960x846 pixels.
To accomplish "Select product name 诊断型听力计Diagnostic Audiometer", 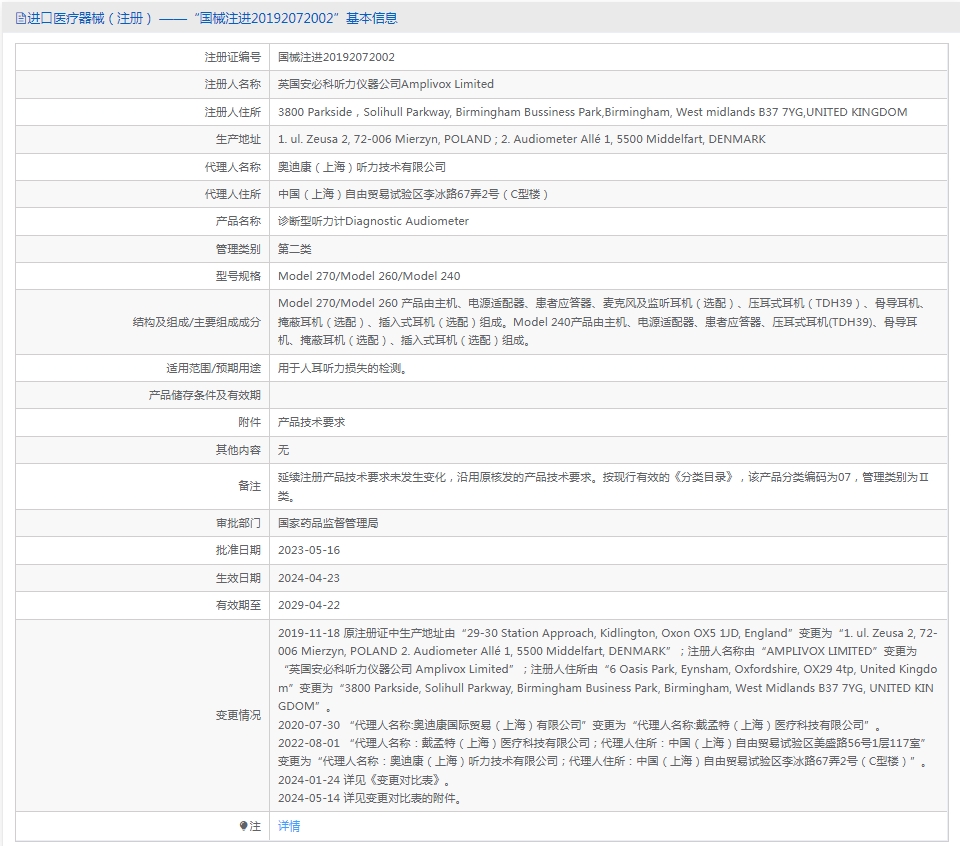I will (x=373, y=221).
